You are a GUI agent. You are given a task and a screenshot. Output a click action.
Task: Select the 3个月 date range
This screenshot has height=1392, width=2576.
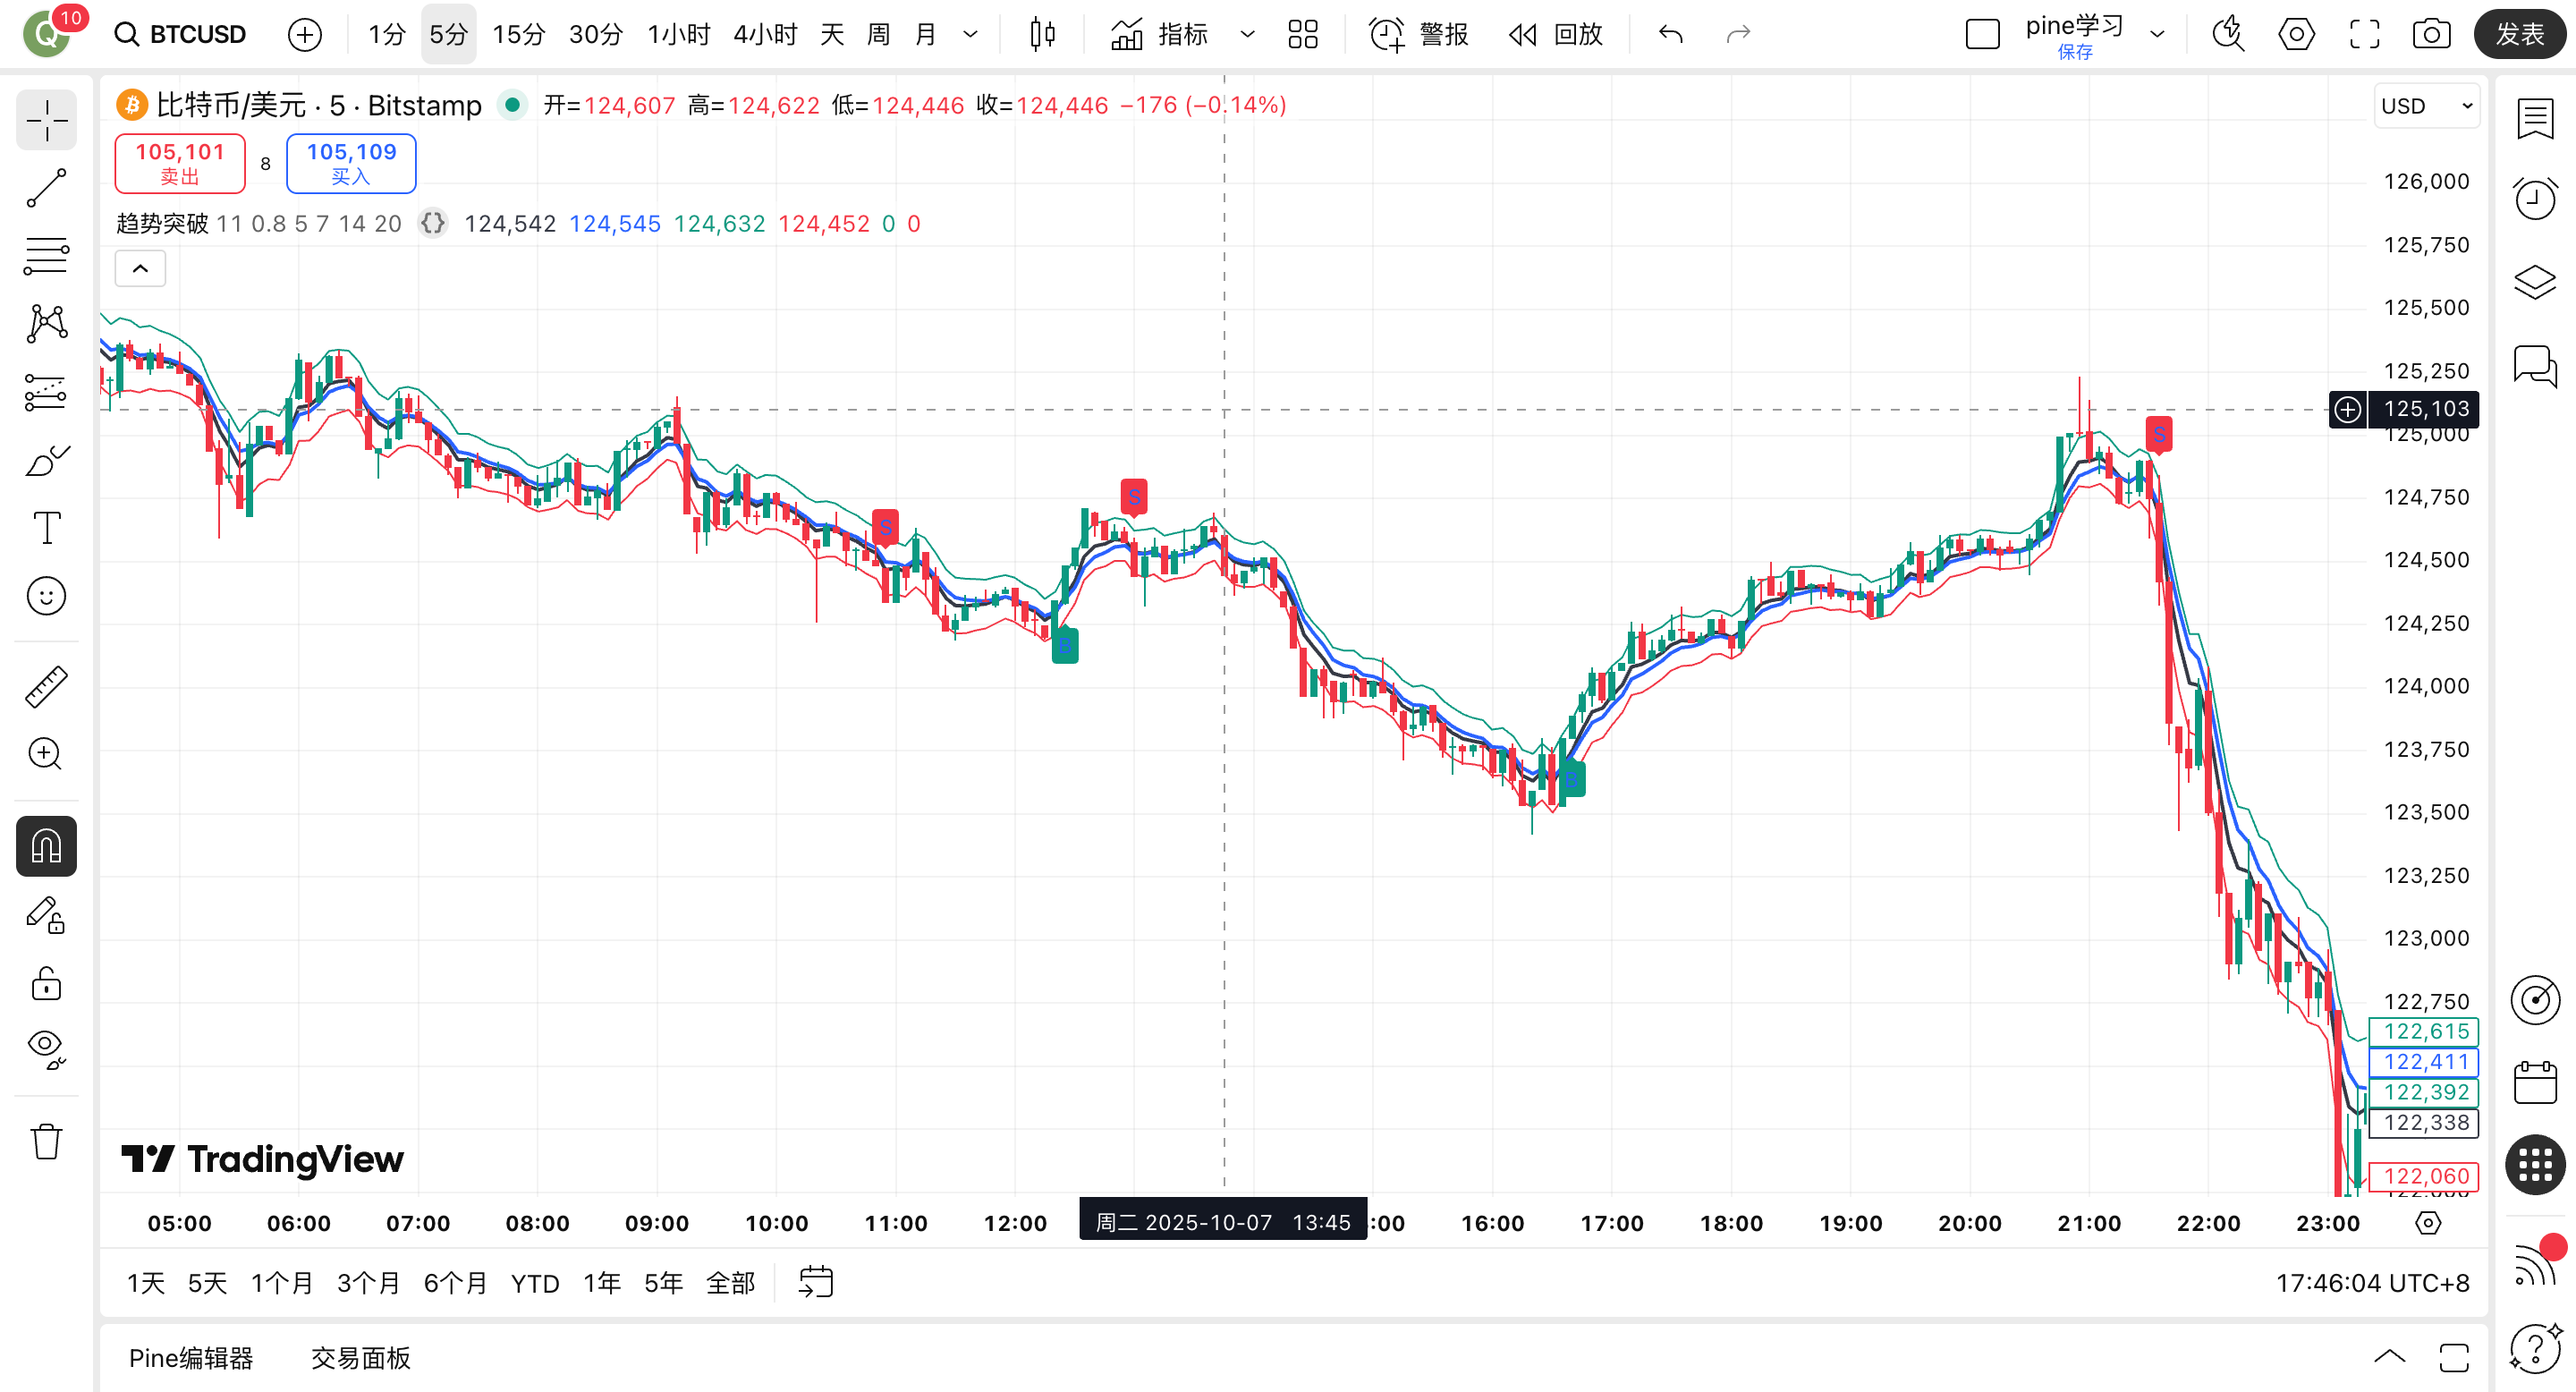point(368,1282)
